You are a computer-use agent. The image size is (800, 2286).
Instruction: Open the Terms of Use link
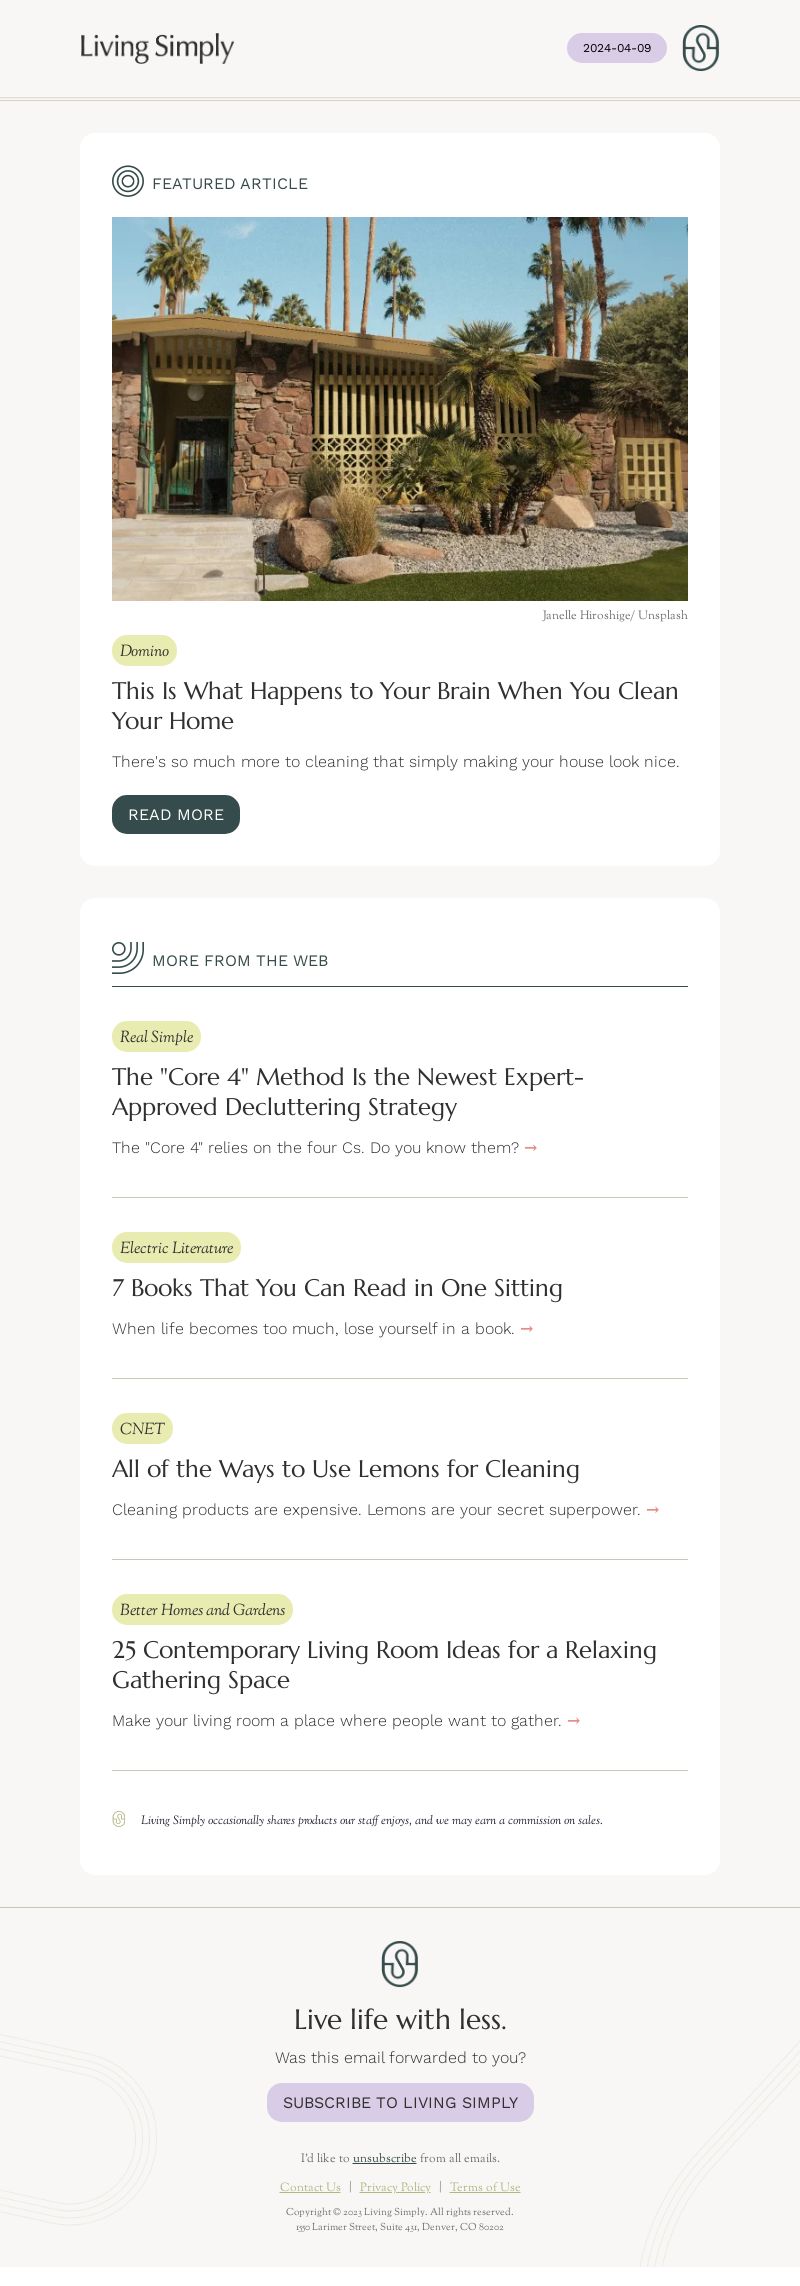click(485, 2187)
